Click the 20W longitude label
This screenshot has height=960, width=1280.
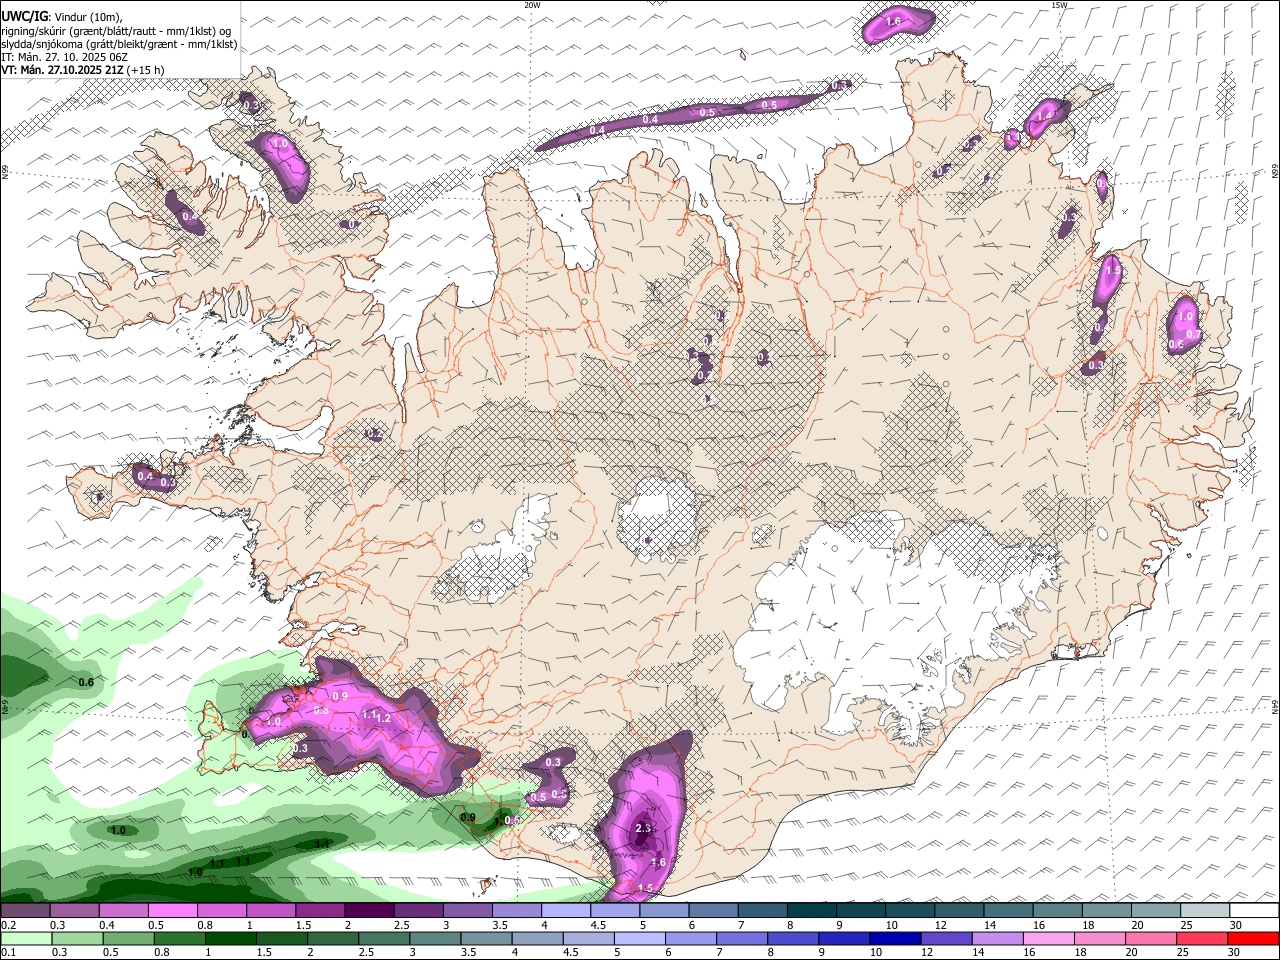532,5
